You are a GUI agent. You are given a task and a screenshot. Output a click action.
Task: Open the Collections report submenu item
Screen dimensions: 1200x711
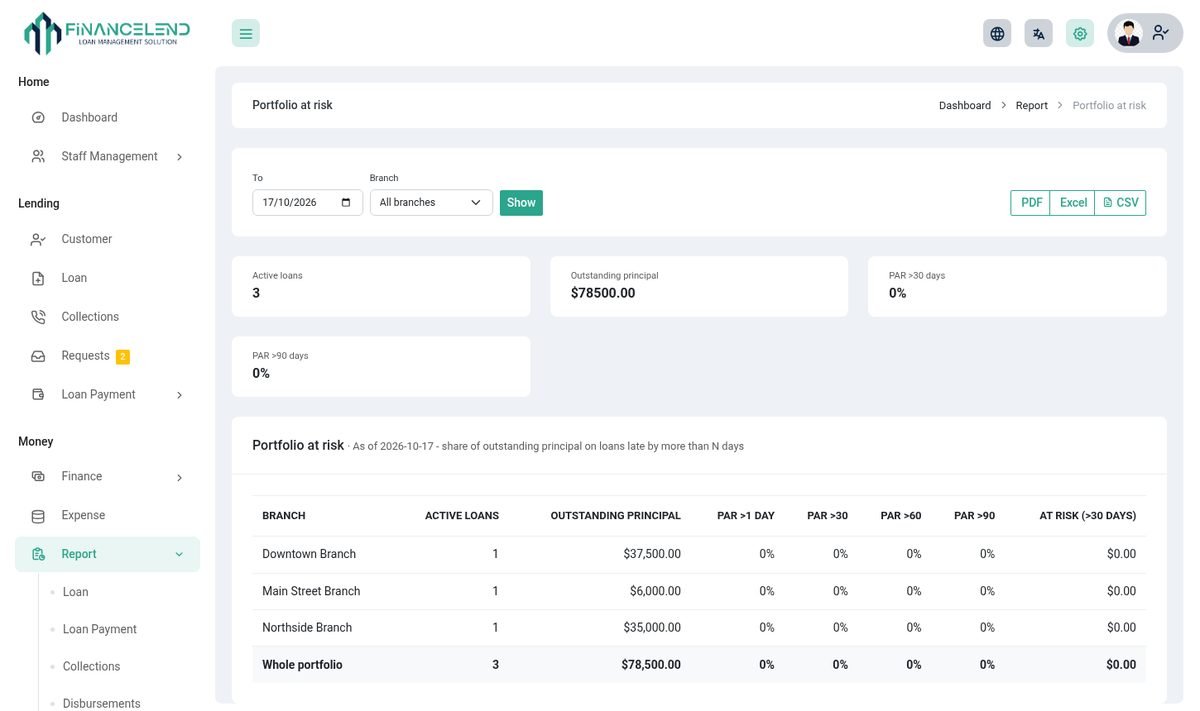click(91, 666)
